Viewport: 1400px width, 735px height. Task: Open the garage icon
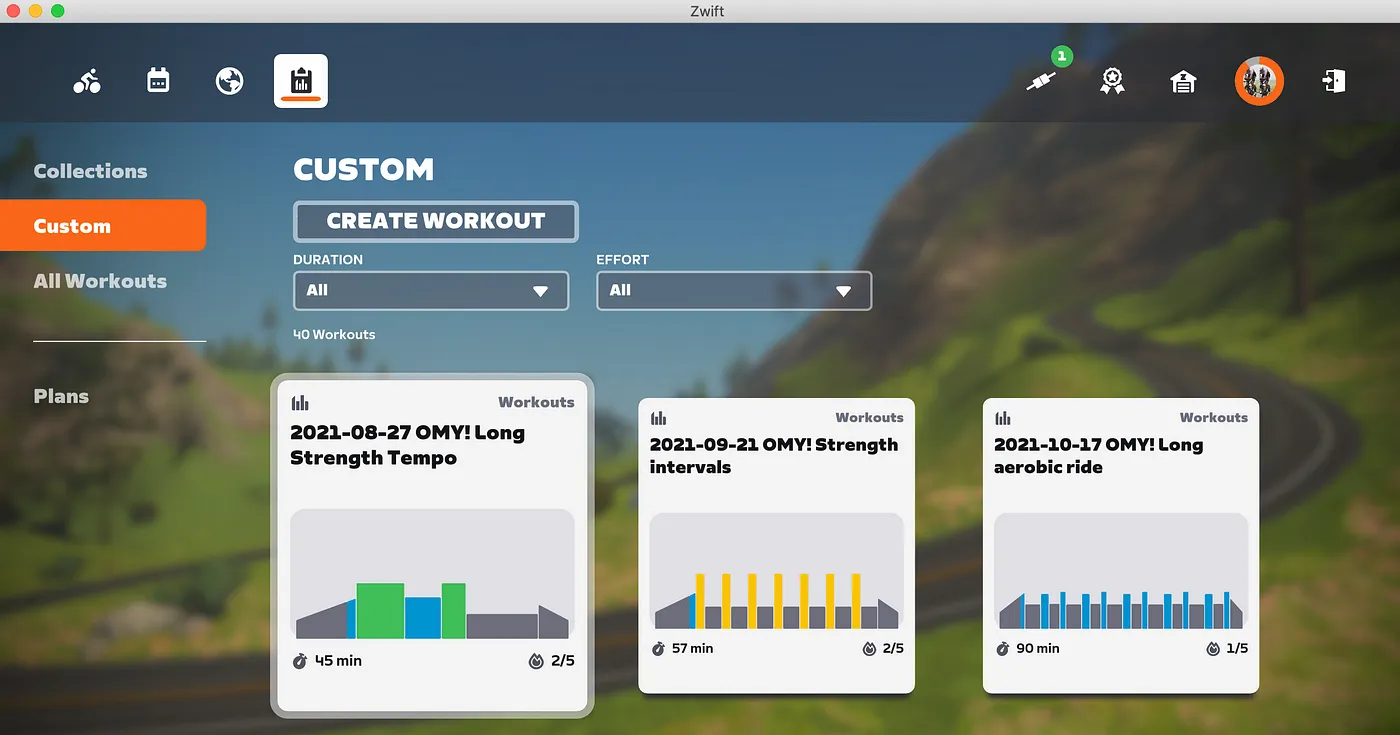point(1183,81)
